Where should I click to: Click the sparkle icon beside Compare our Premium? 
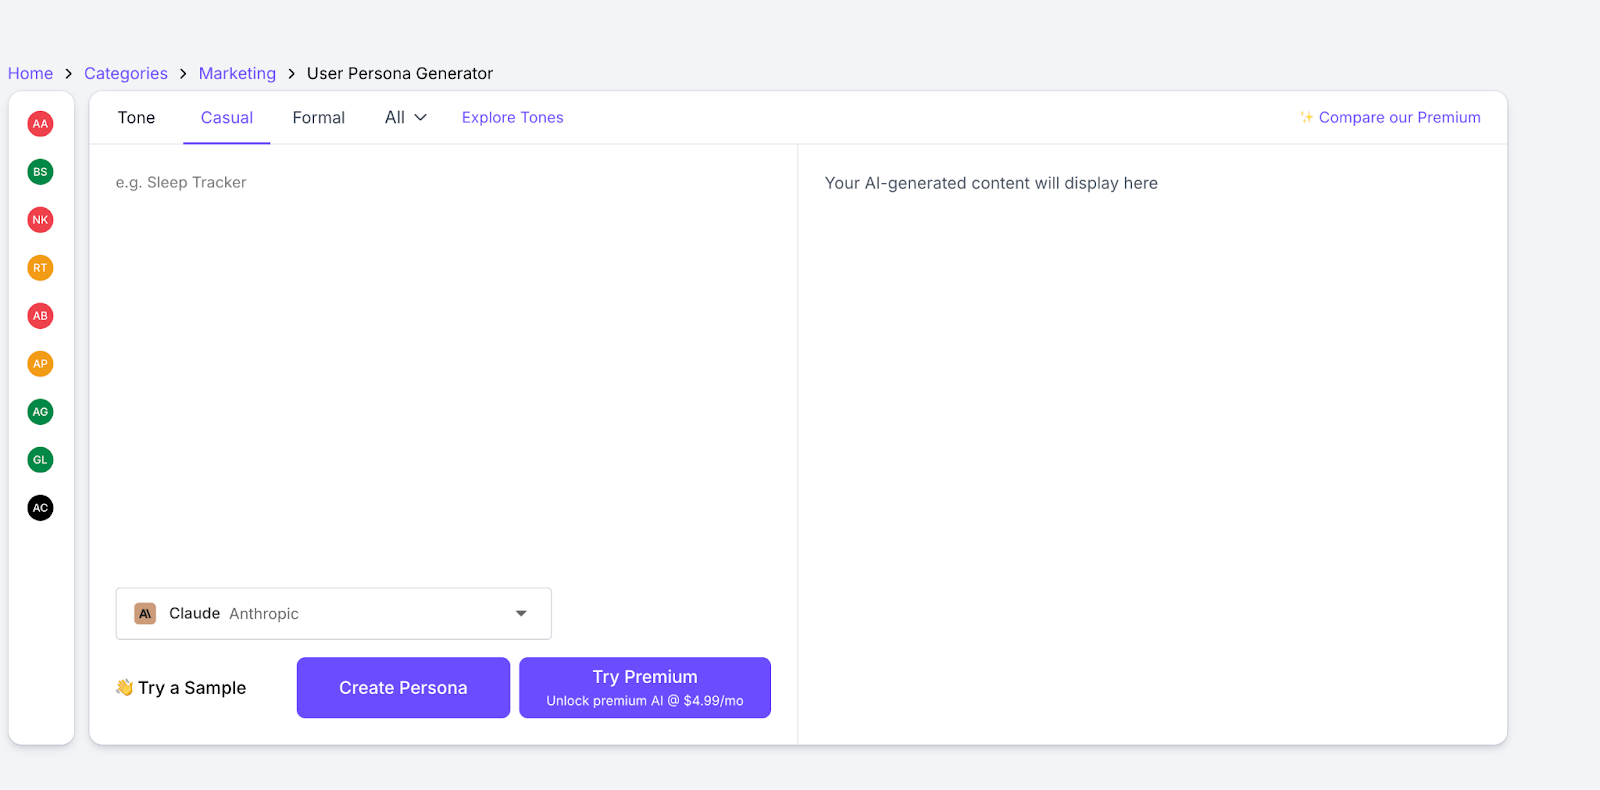[1306, 117]
